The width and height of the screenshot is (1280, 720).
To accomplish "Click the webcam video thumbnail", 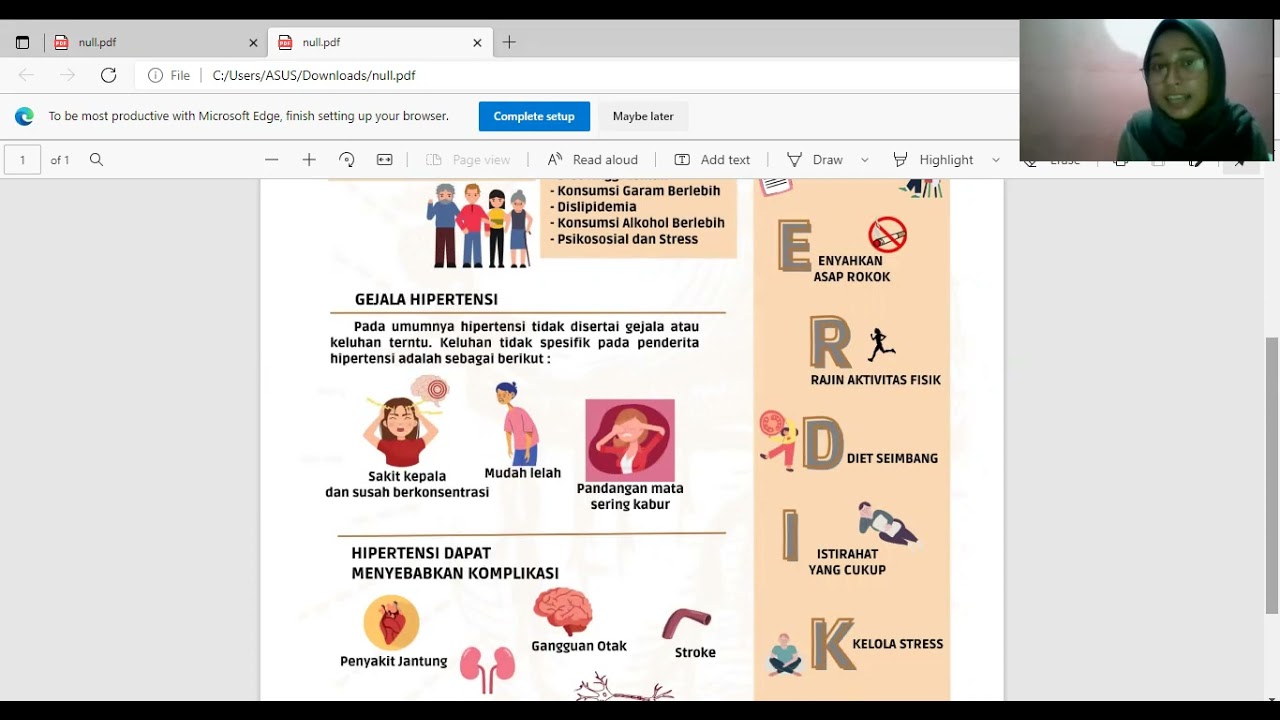I will coord(1146,90).
